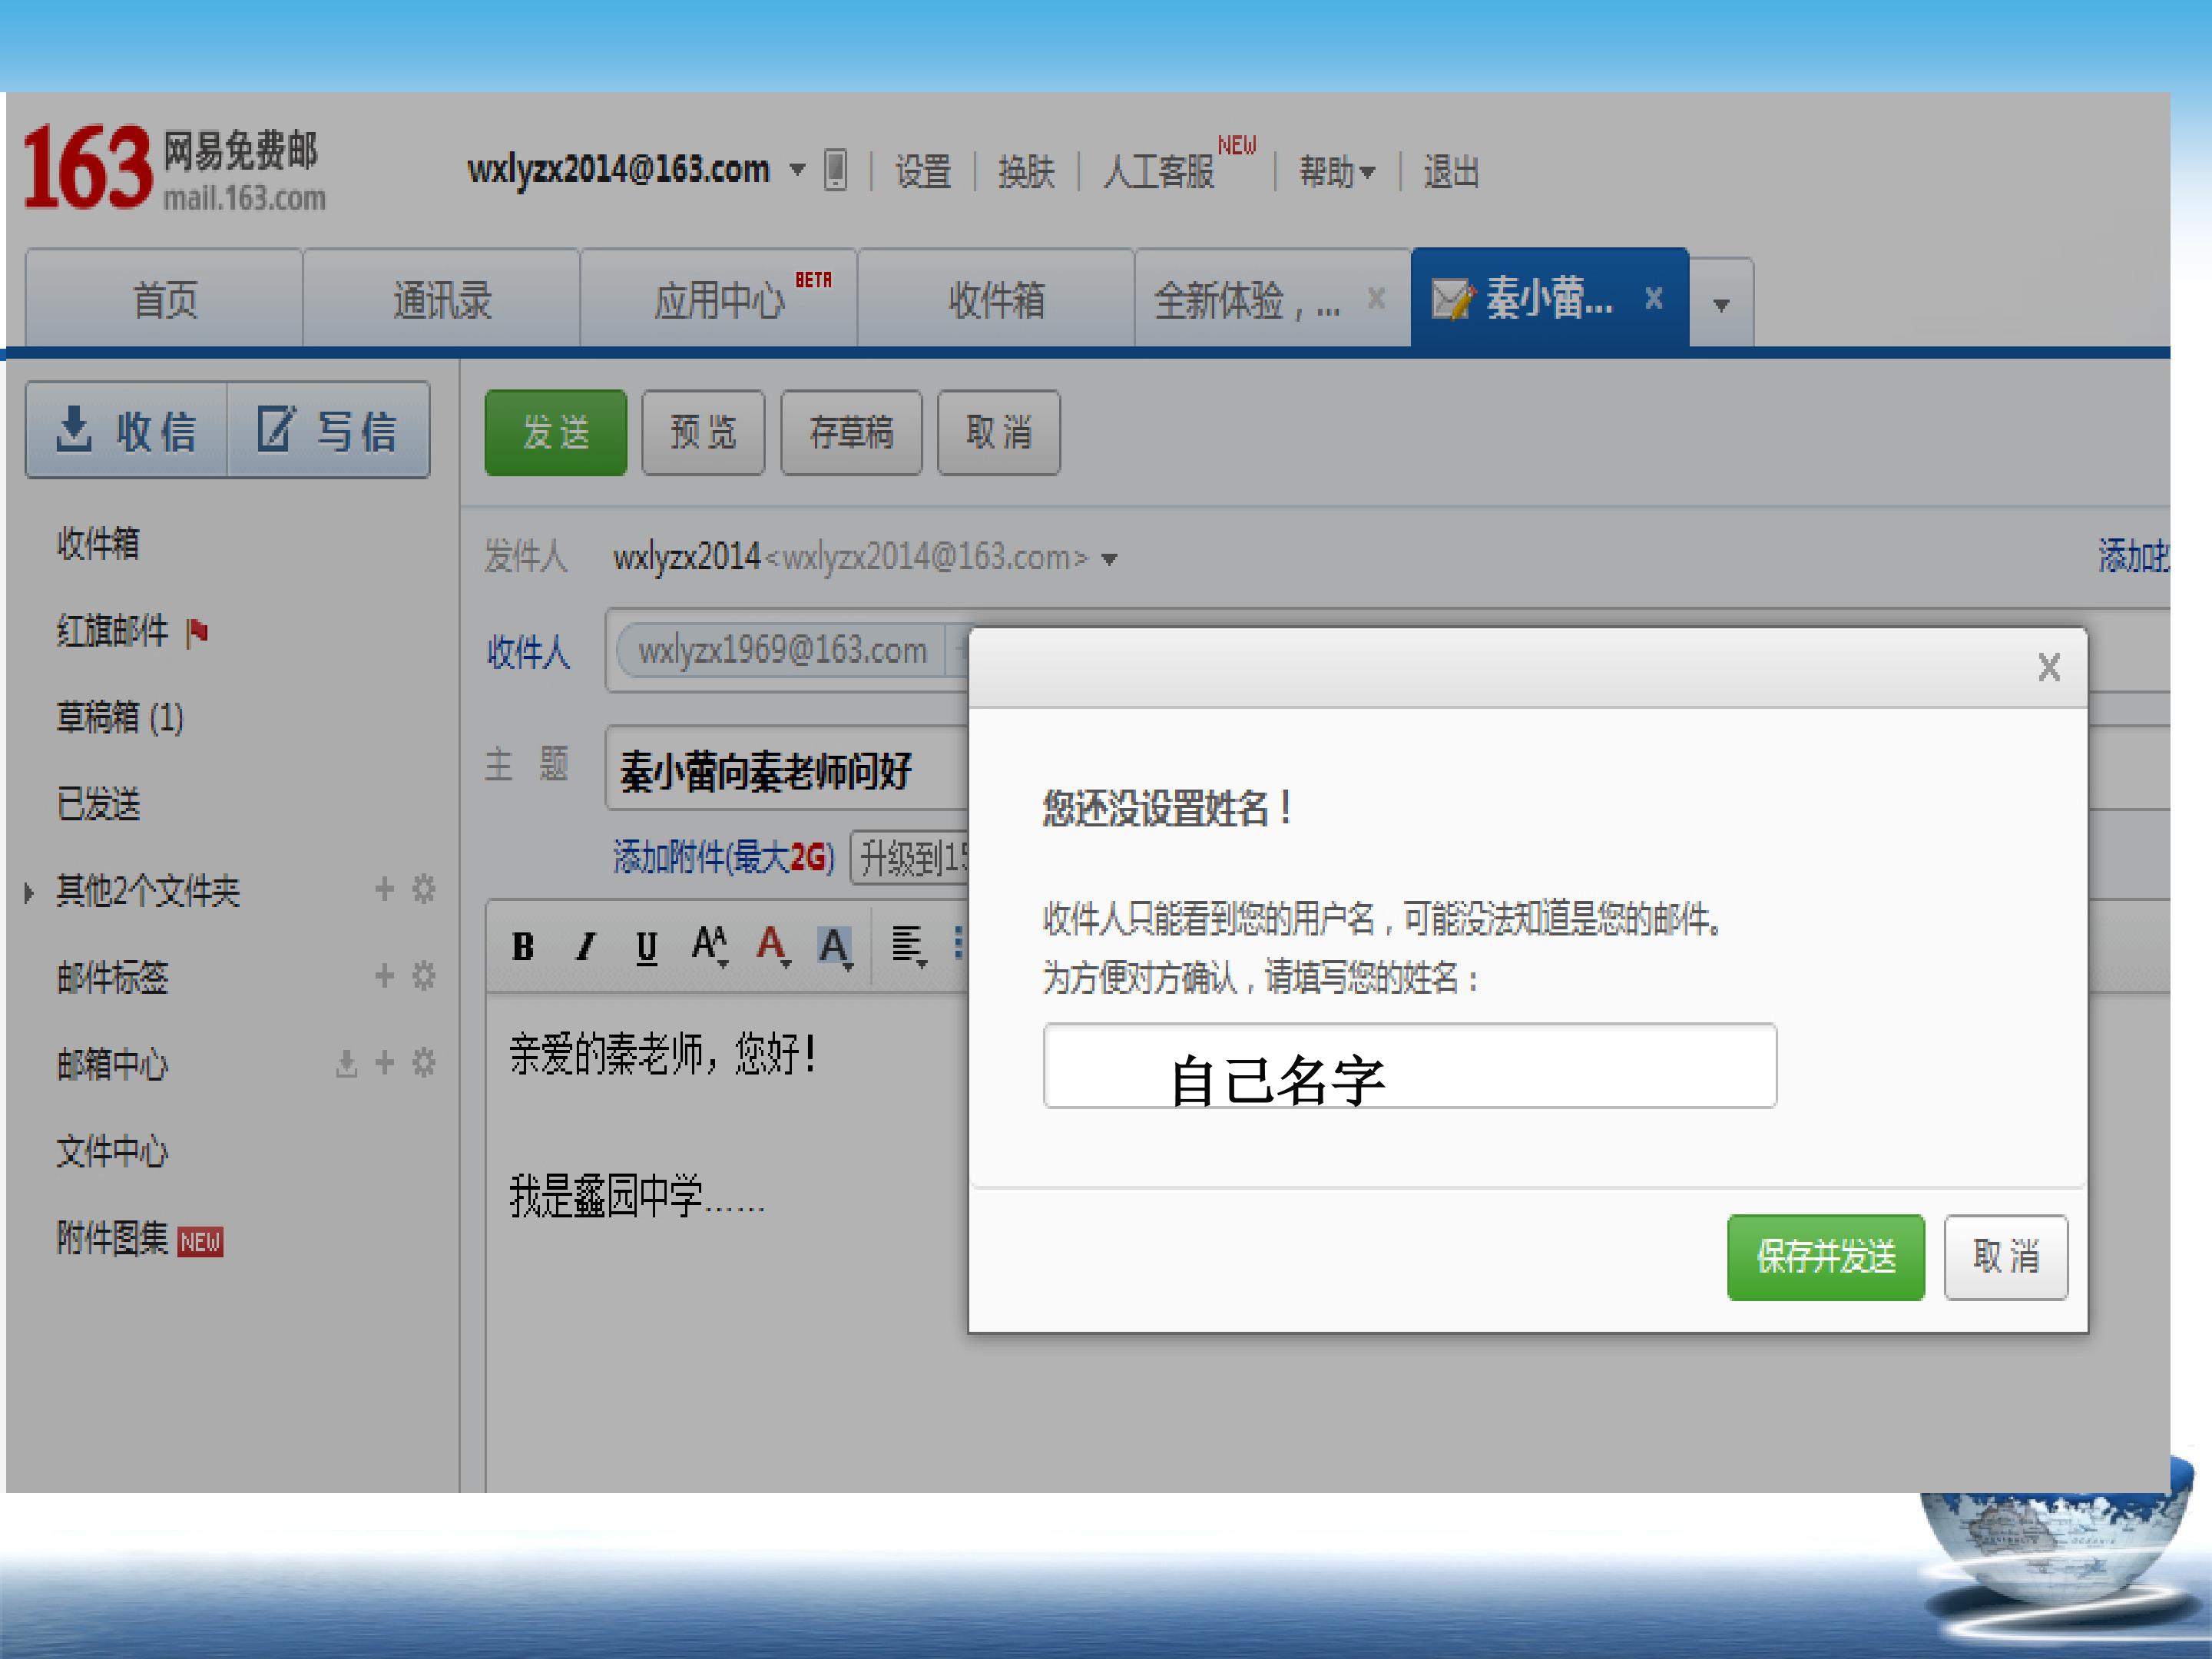The height and width of the screenshot is (1659, 2212).
Task: Click the 收信 button
Action: pyautogui.click(x=127, y=430)
